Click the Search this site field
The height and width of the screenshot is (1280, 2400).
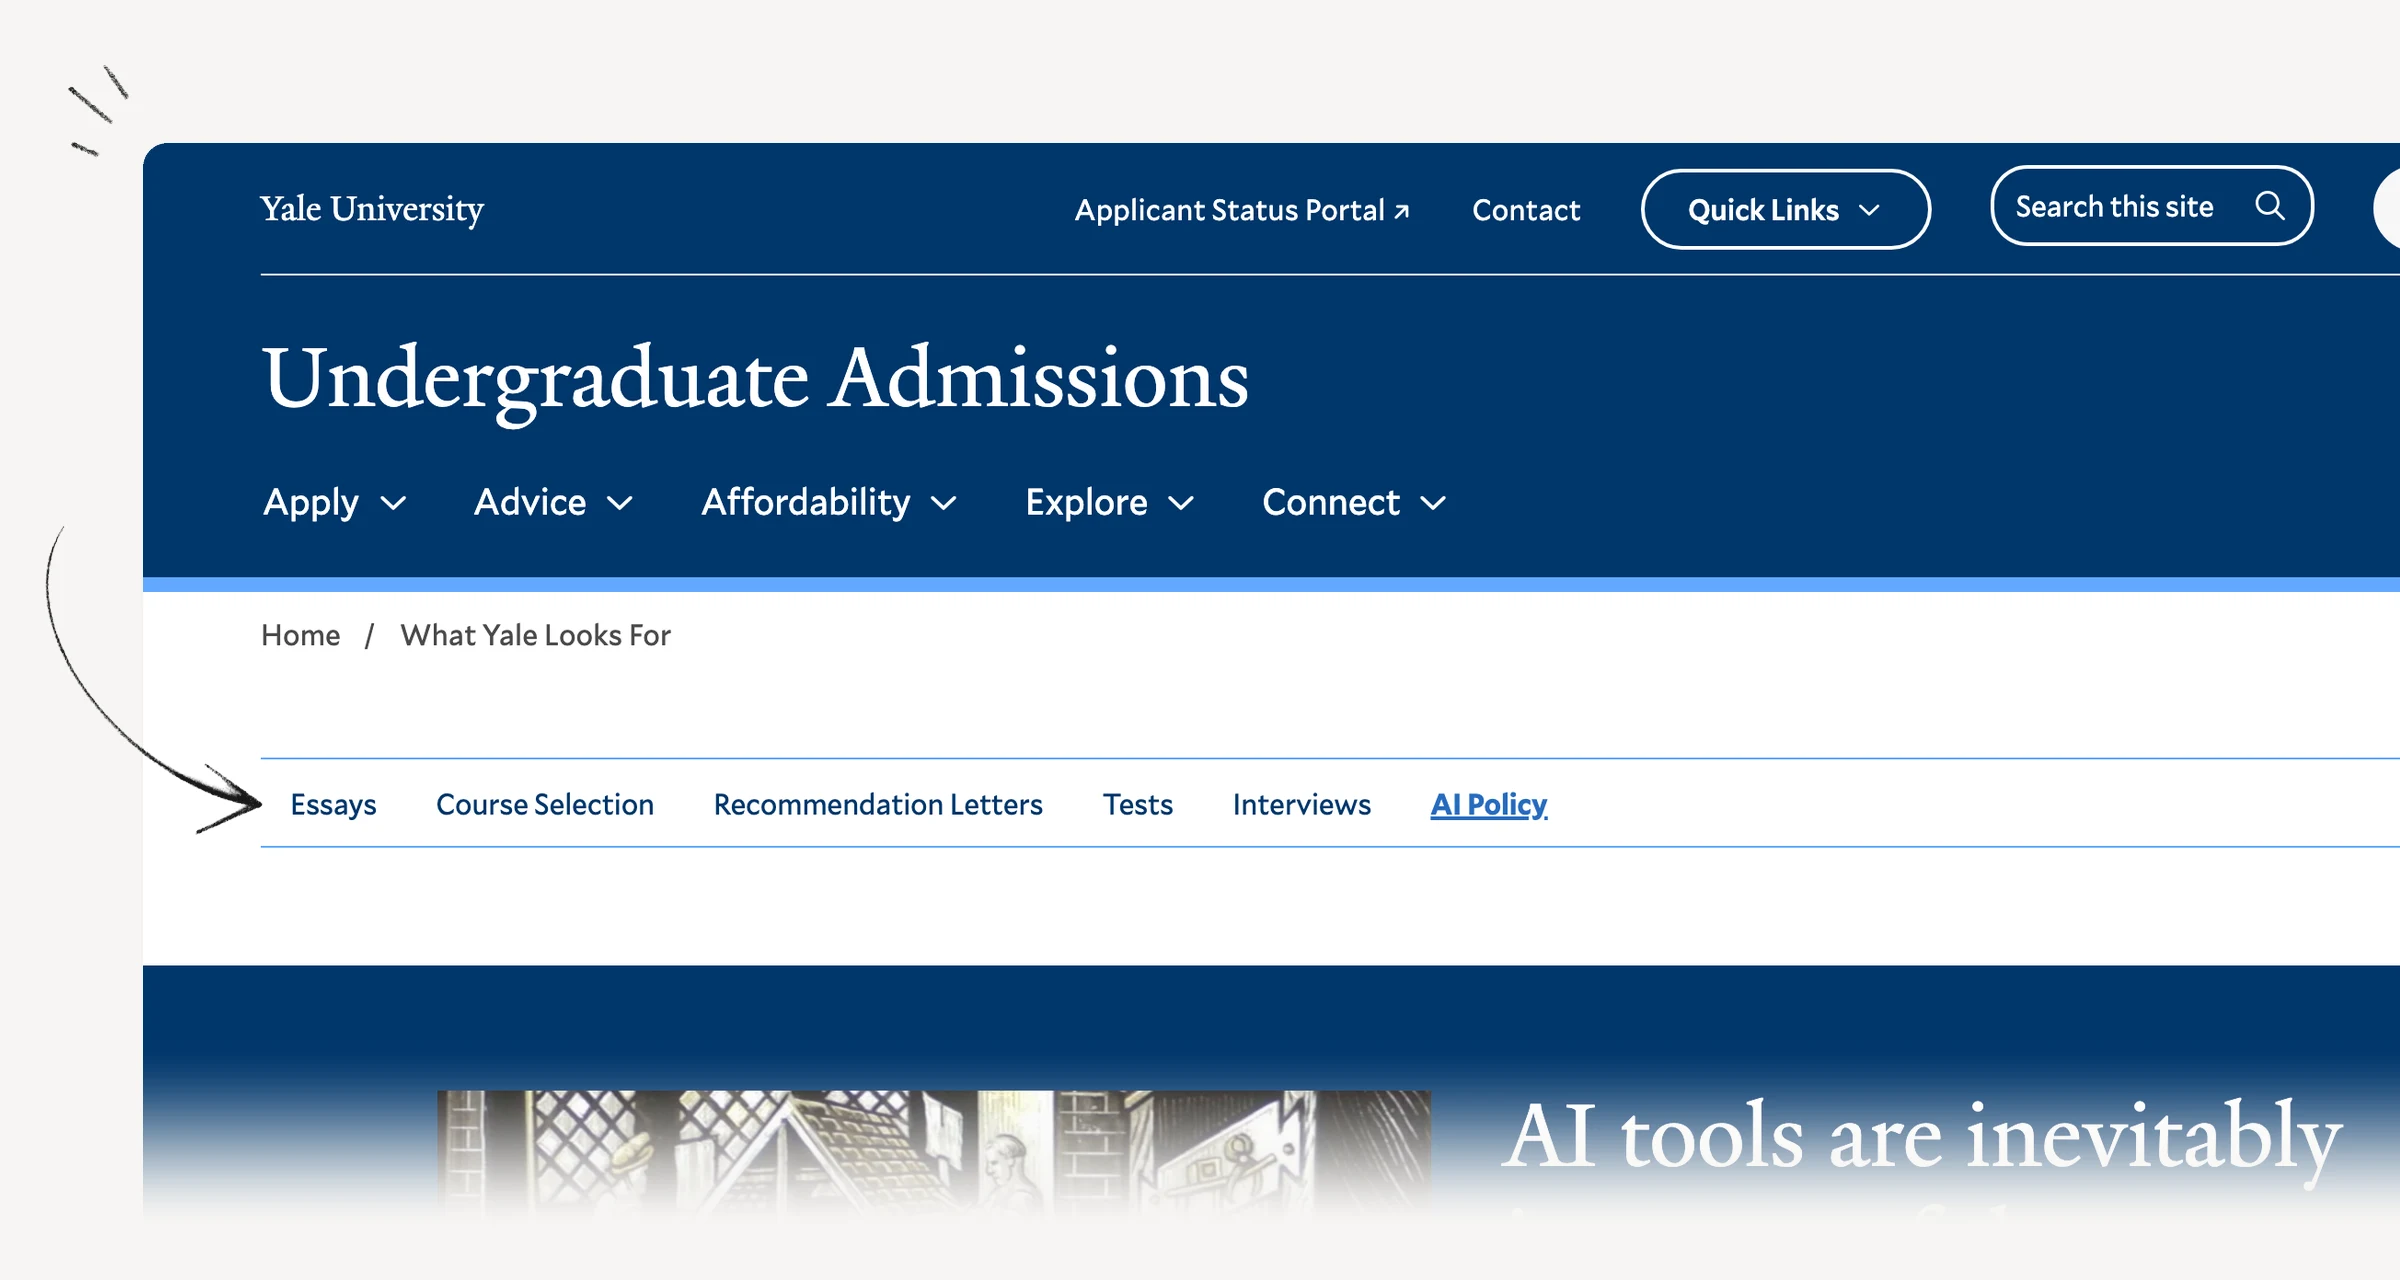coord(2151,206)
